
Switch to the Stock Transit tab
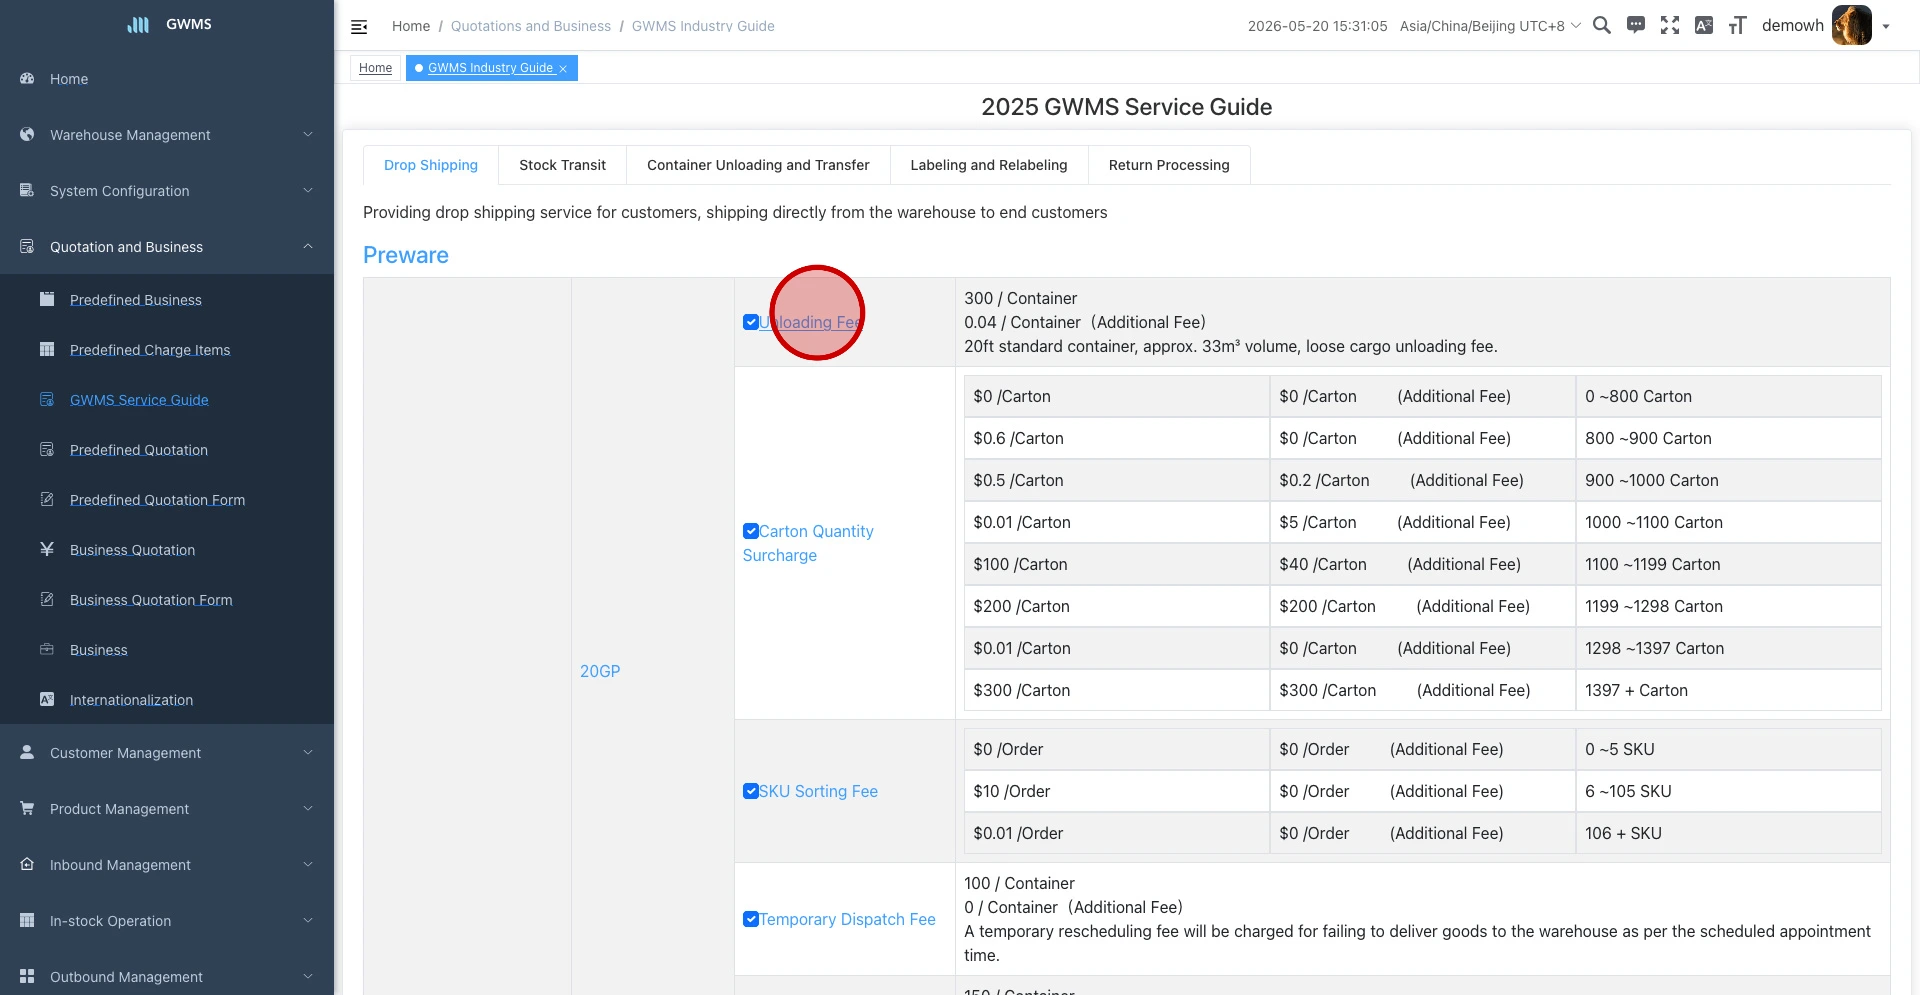[562, 165]
